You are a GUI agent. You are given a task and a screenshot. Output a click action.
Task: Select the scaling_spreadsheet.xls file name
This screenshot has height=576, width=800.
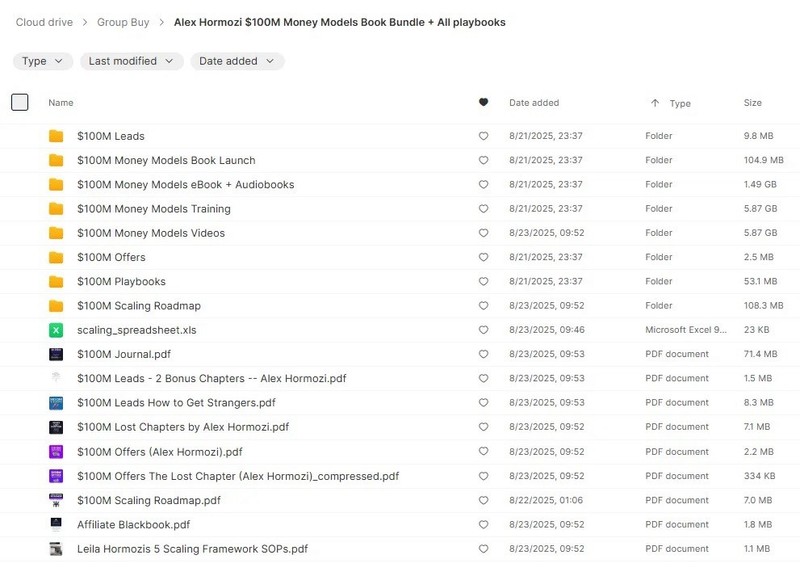click(137, 330)
